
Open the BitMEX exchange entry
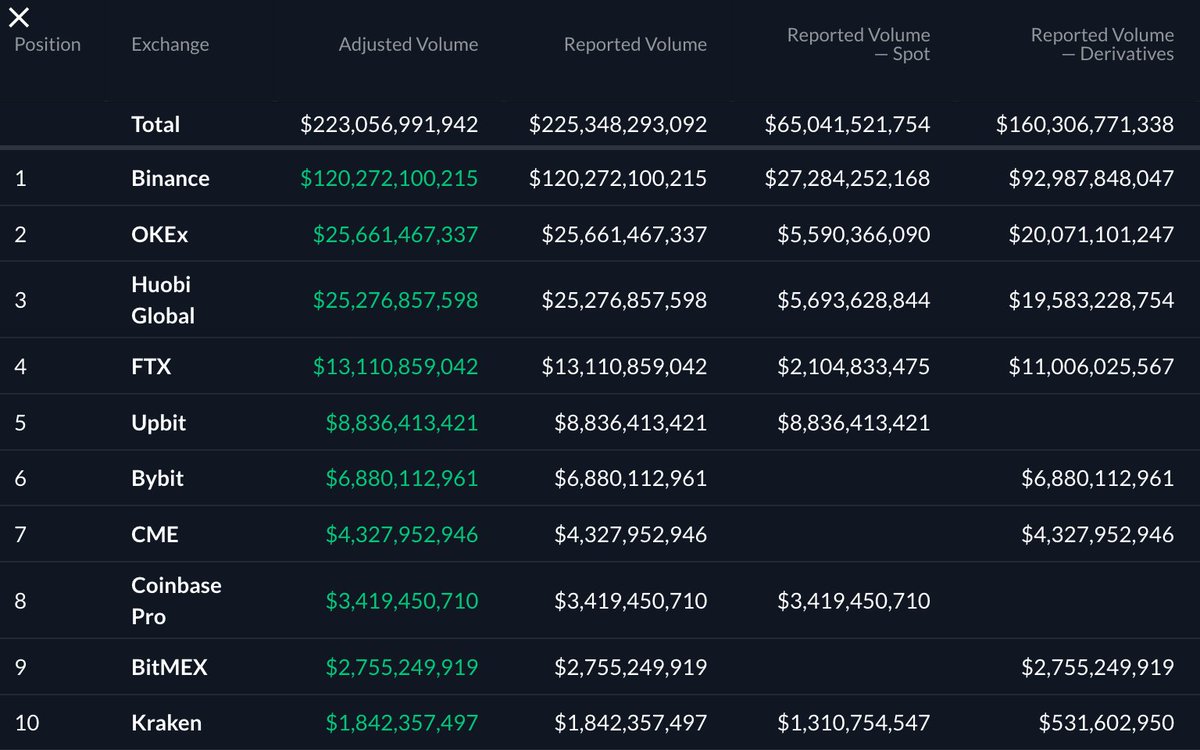tap(169, 667)
